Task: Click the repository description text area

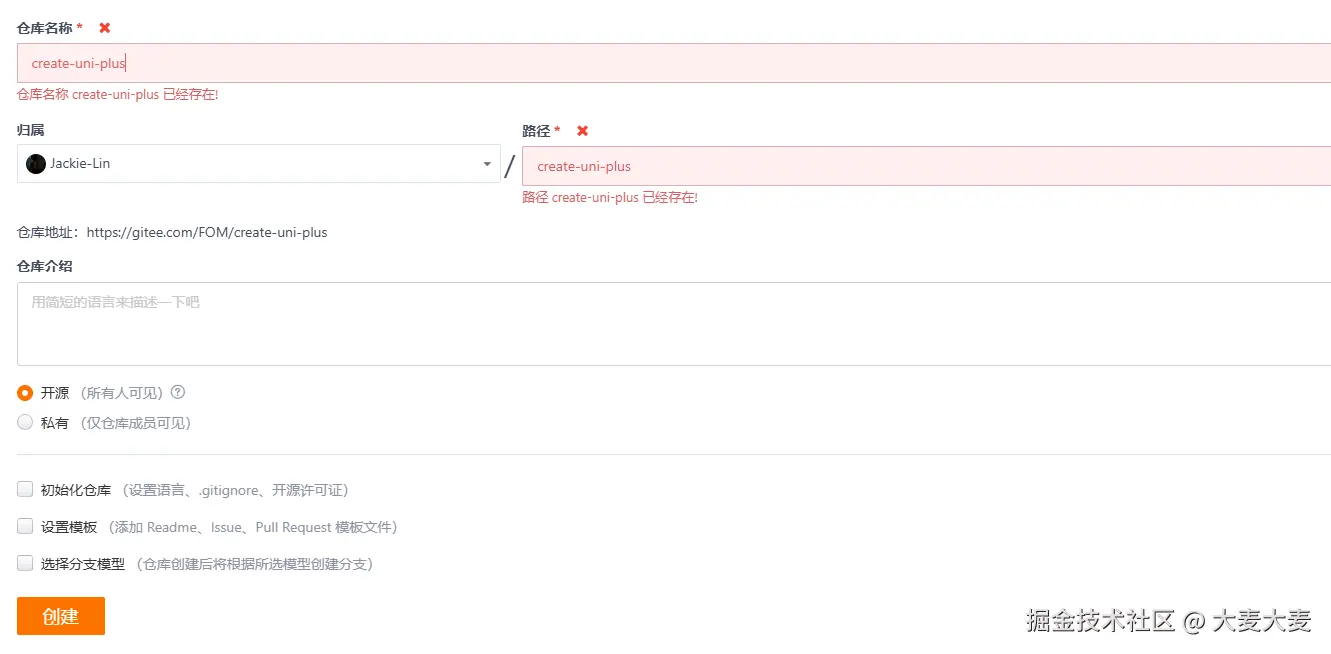Action: pos(674,324)
